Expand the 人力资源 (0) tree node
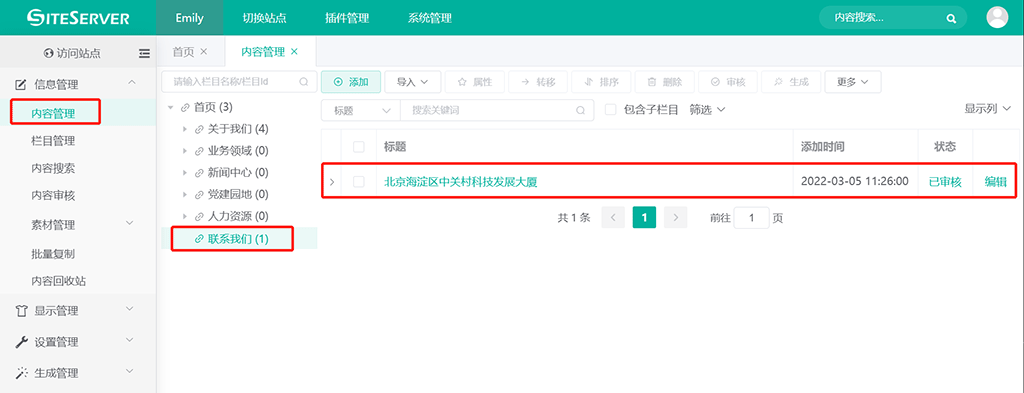The image size is (1024, 393). (185, 216)
